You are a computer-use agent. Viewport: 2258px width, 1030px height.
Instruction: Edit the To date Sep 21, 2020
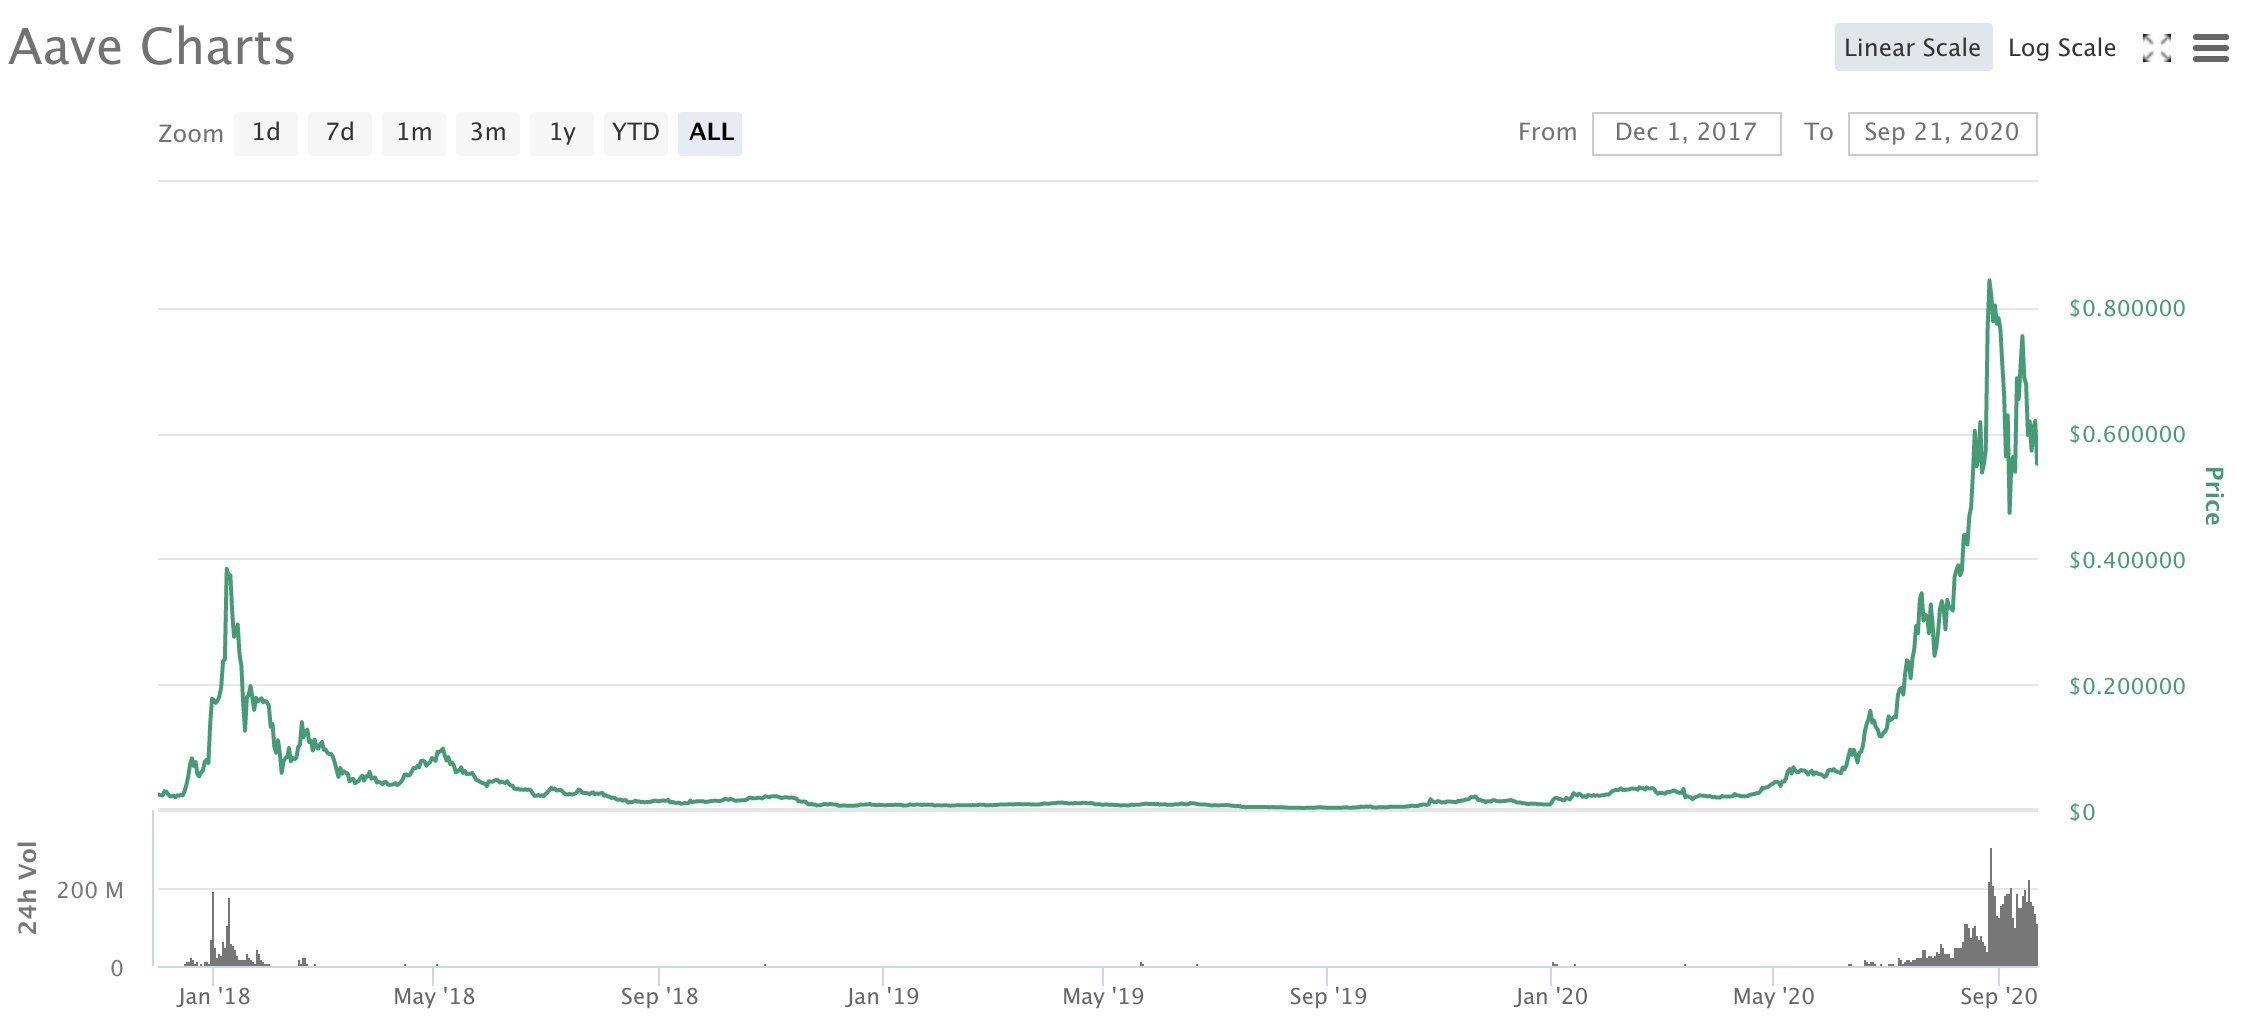(1942, 133)
